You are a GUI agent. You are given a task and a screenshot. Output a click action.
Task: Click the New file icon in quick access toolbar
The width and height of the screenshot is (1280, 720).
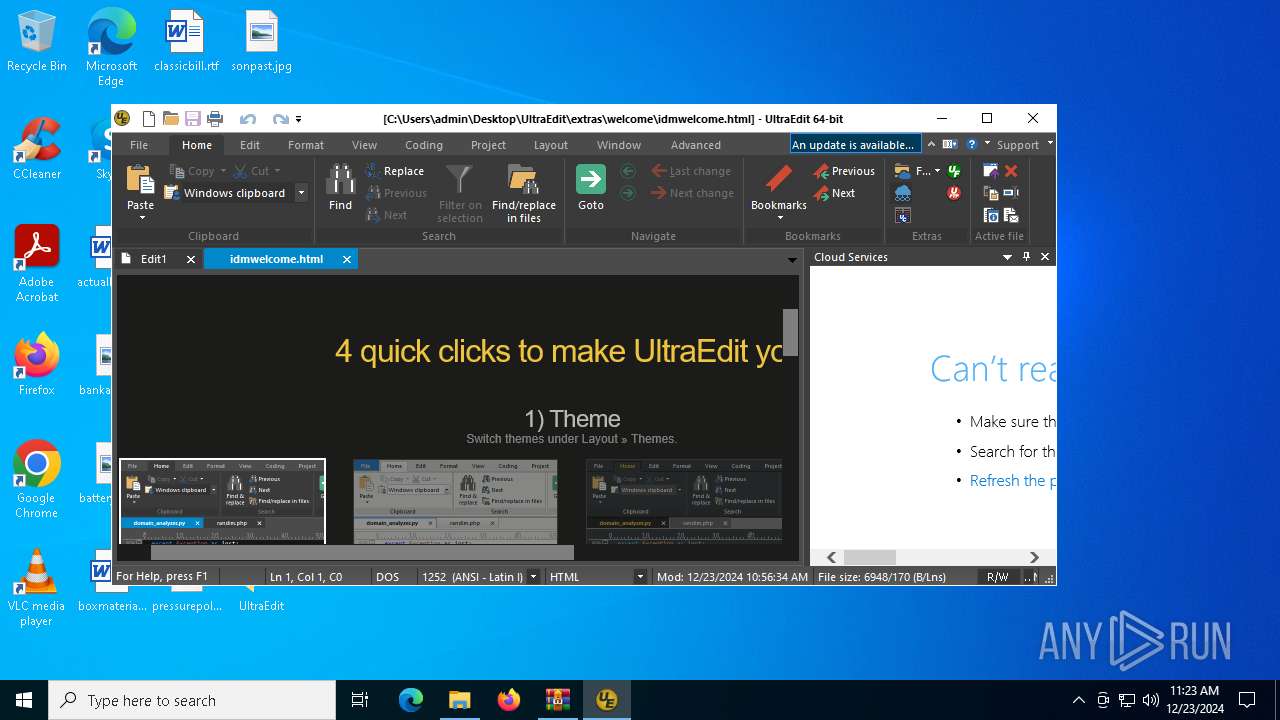coord(149,119)
